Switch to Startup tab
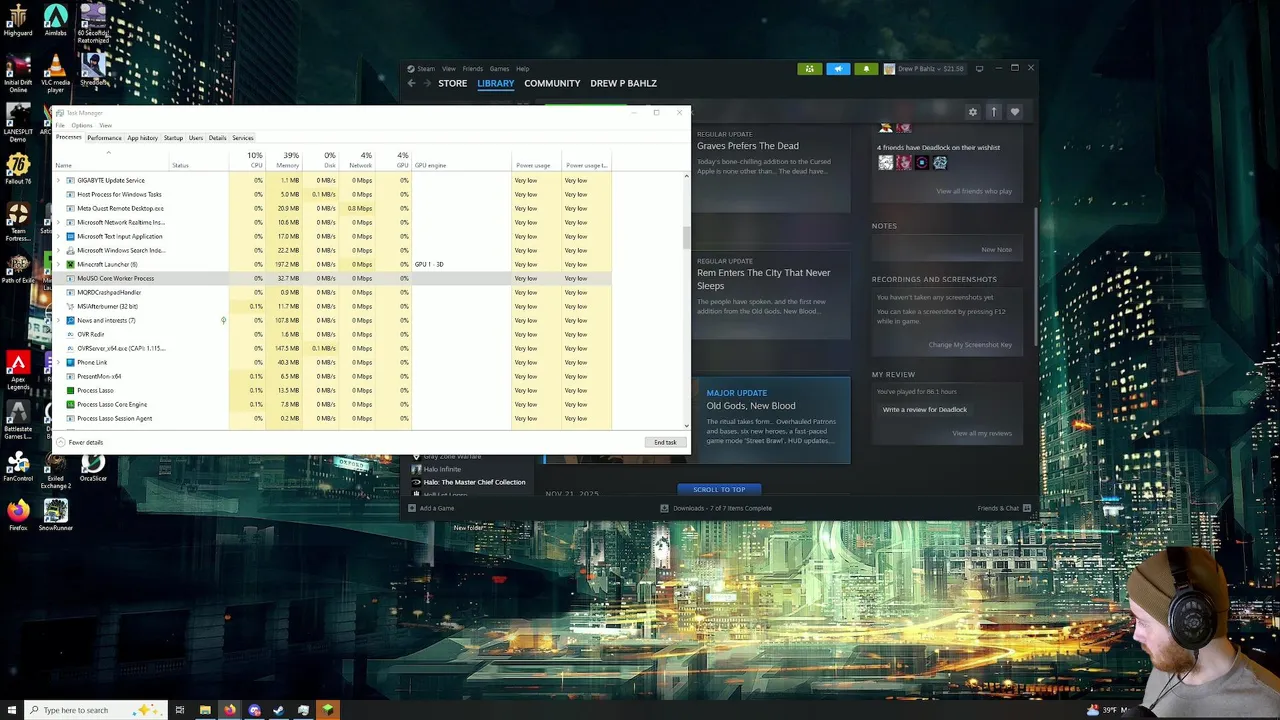The image size is (1280, 720). pos(173,138)
